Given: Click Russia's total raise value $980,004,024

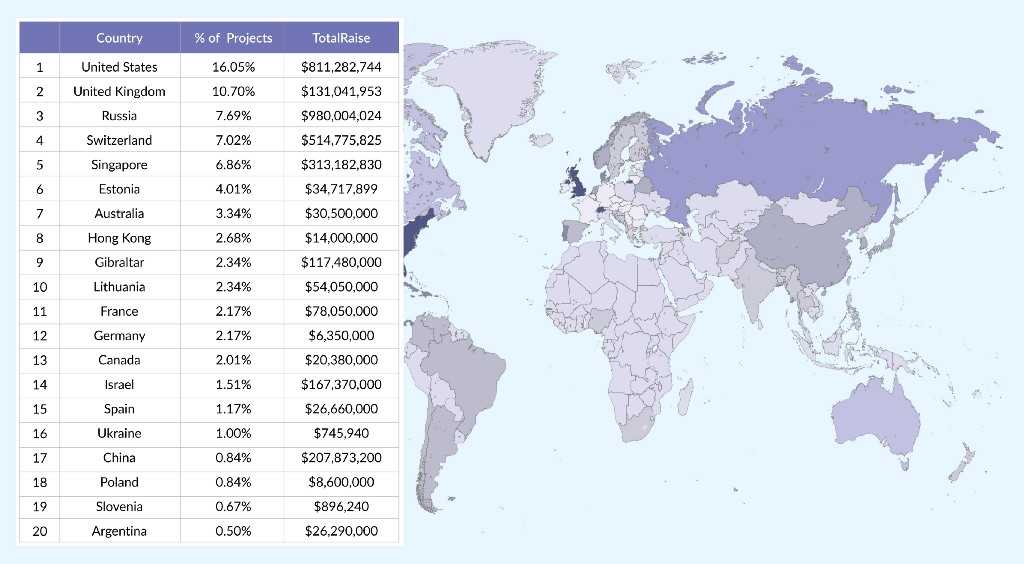Looking at the screenshot, I should click(341, 116).
